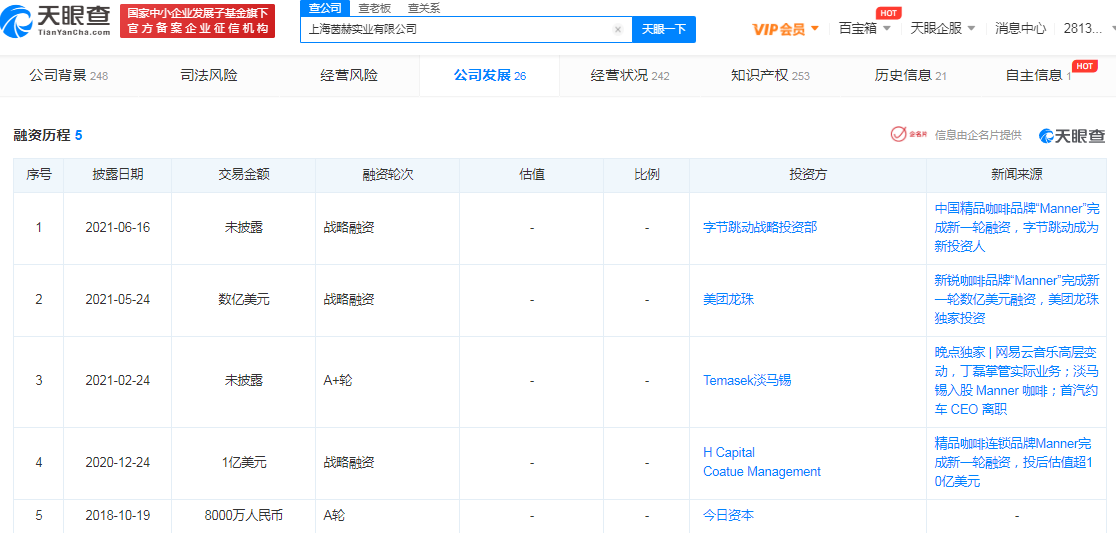This screenshot has width=1116, height=533.
Task: Expand the 百宝箱 menu
Action: coord(865,28)
